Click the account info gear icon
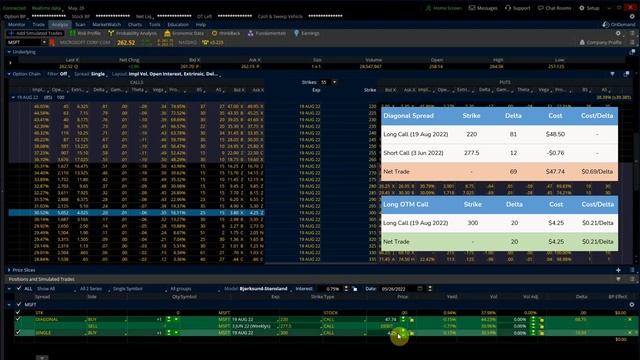The width and height of the screenshot is (640, 360). (632, 16)
